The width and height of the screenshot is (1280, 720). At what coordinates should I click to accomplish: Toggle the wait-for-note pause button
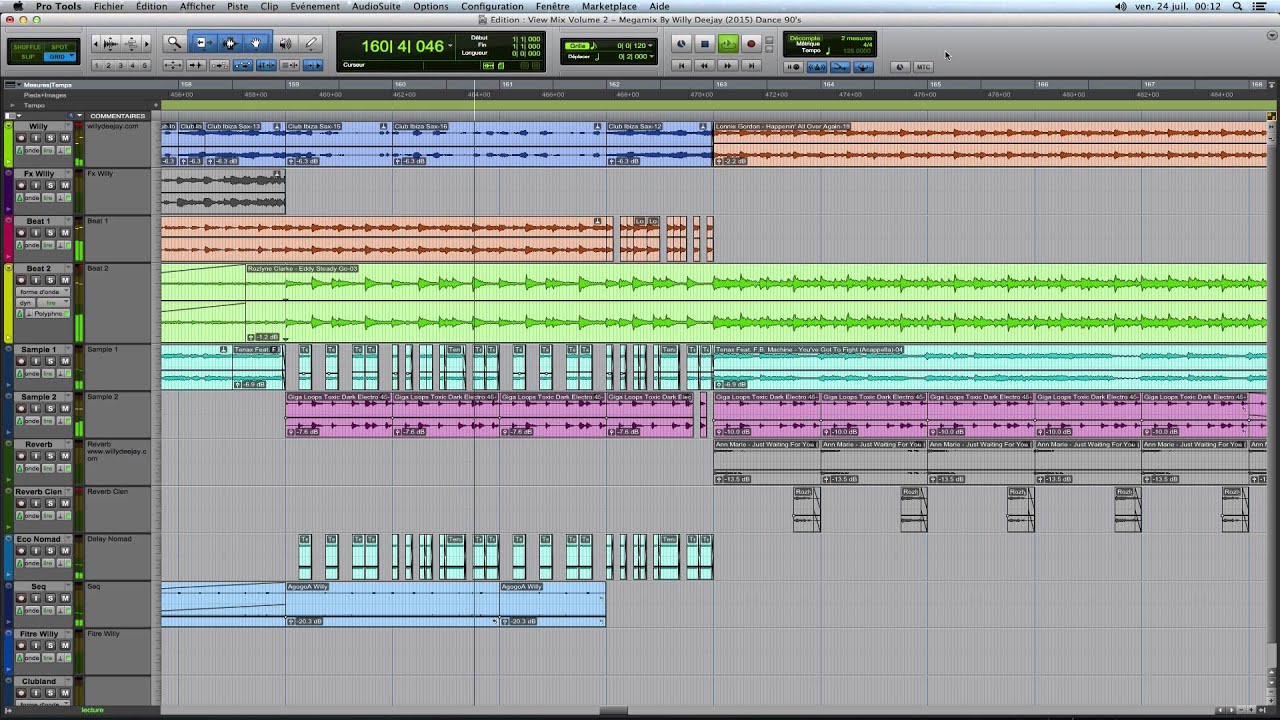click(793, 67)
